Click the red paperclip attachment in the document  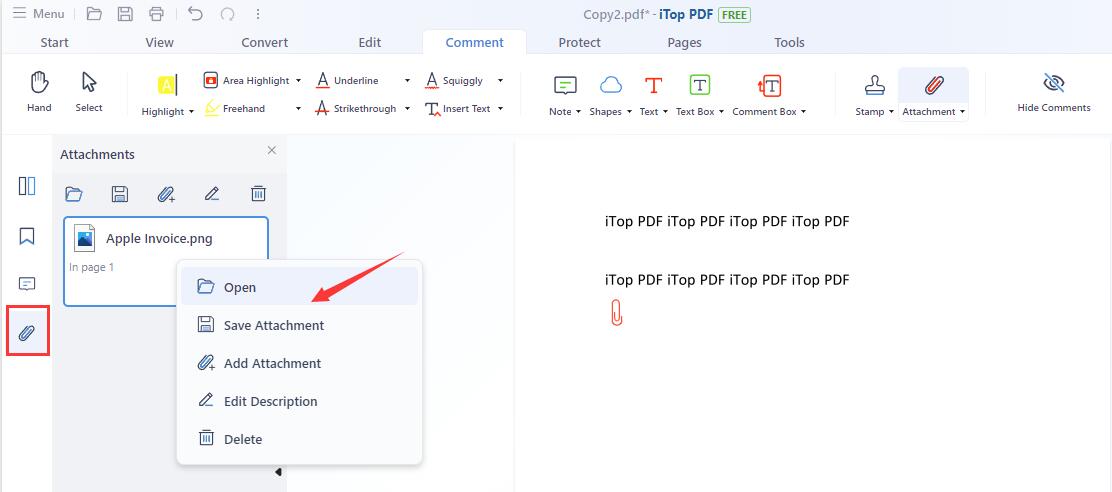(x=616, y=312)
